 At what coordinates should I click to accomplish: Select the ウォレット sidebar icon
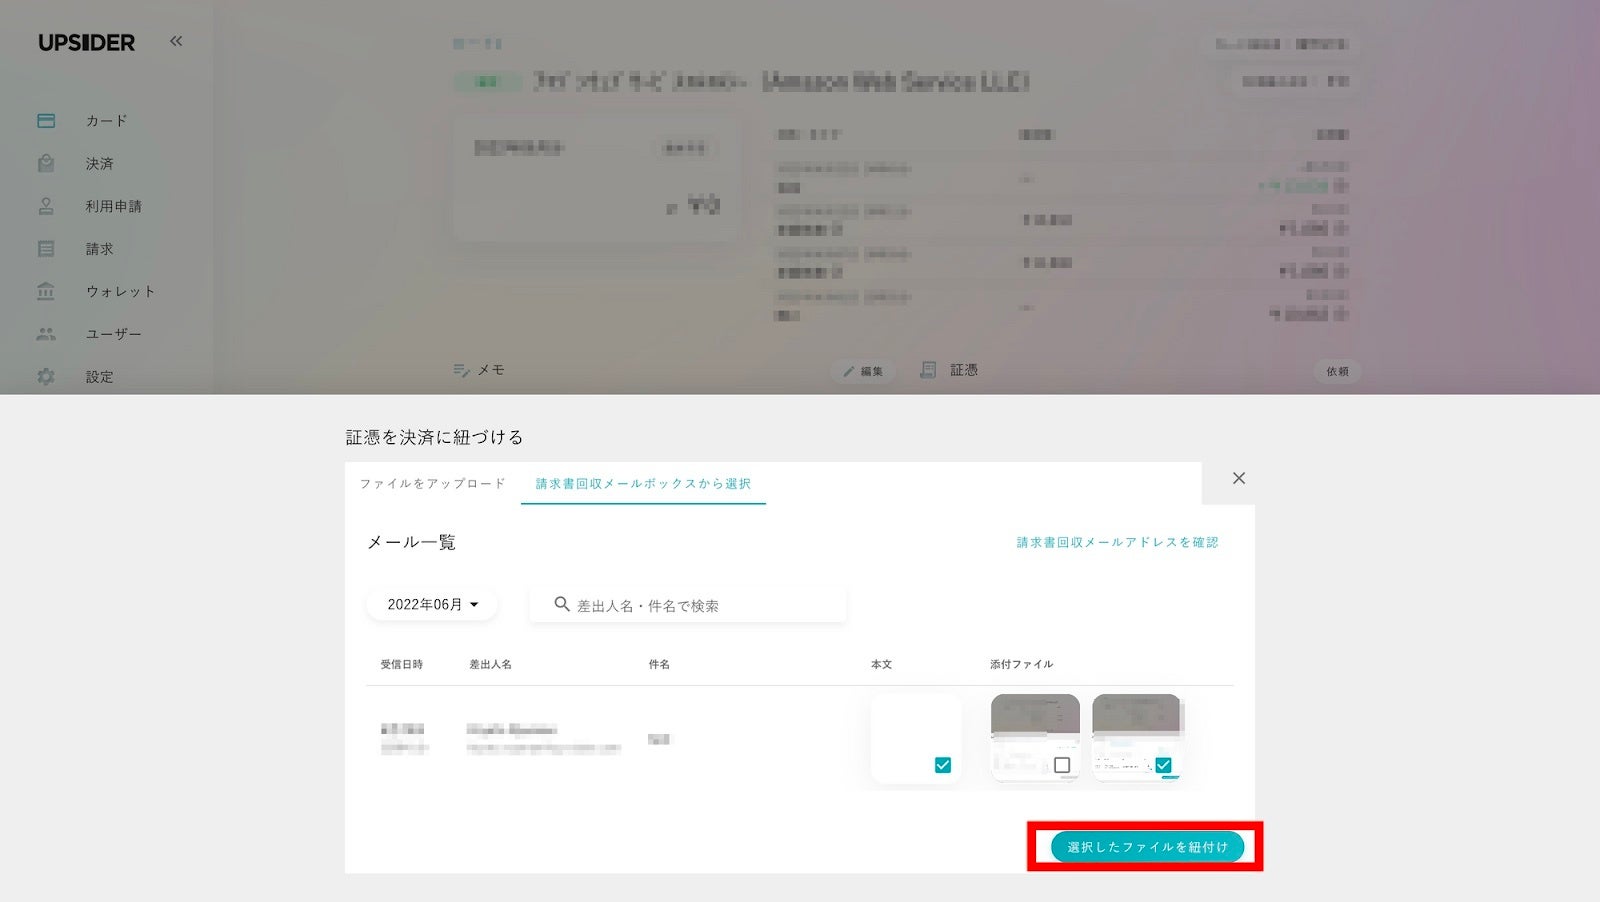pyautogui.click(x=46, y=291)
